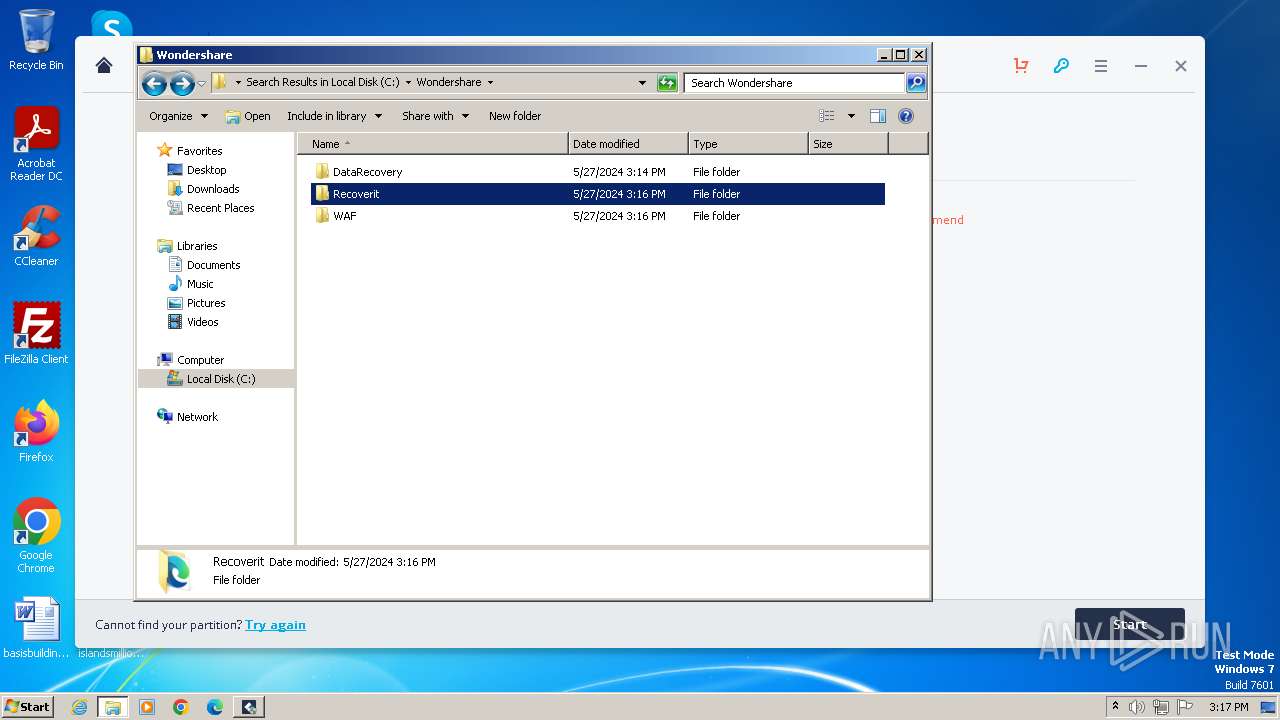Open the Recoverit hamburger menu
This screenshot has height=720, width=1280.
pos(1101,66)
